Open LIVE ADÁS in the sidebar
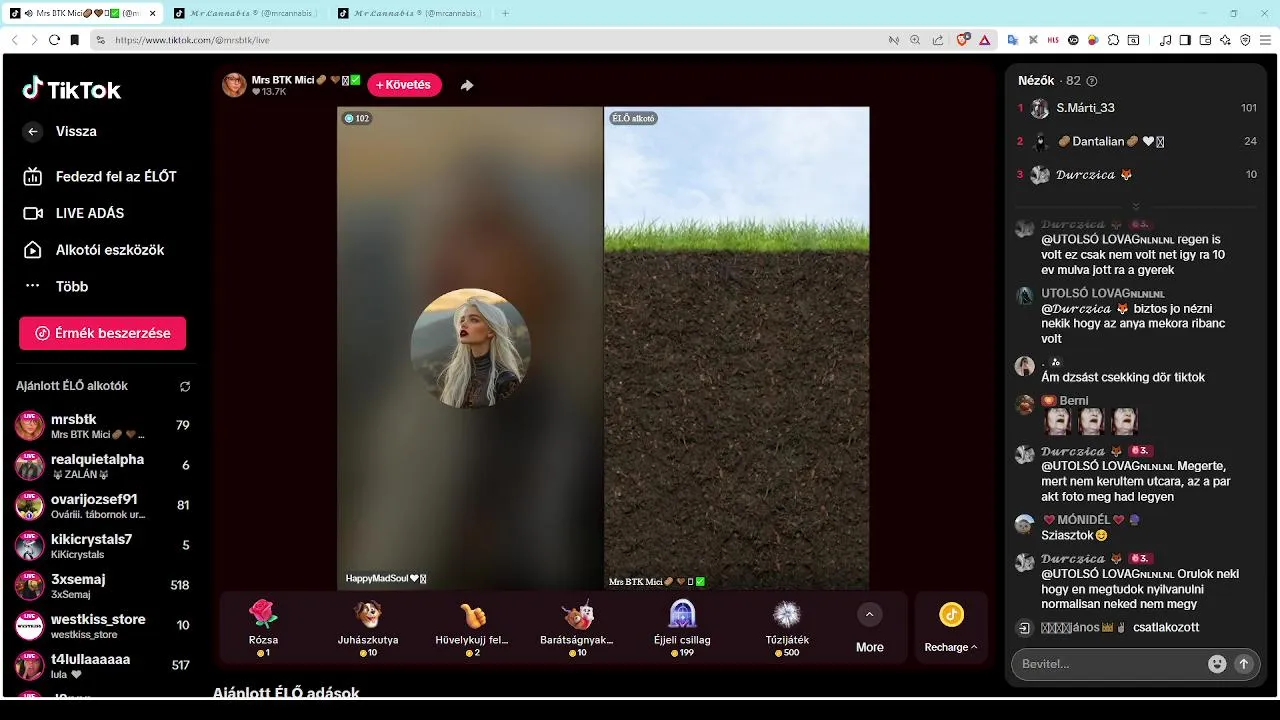 (74, 213)
